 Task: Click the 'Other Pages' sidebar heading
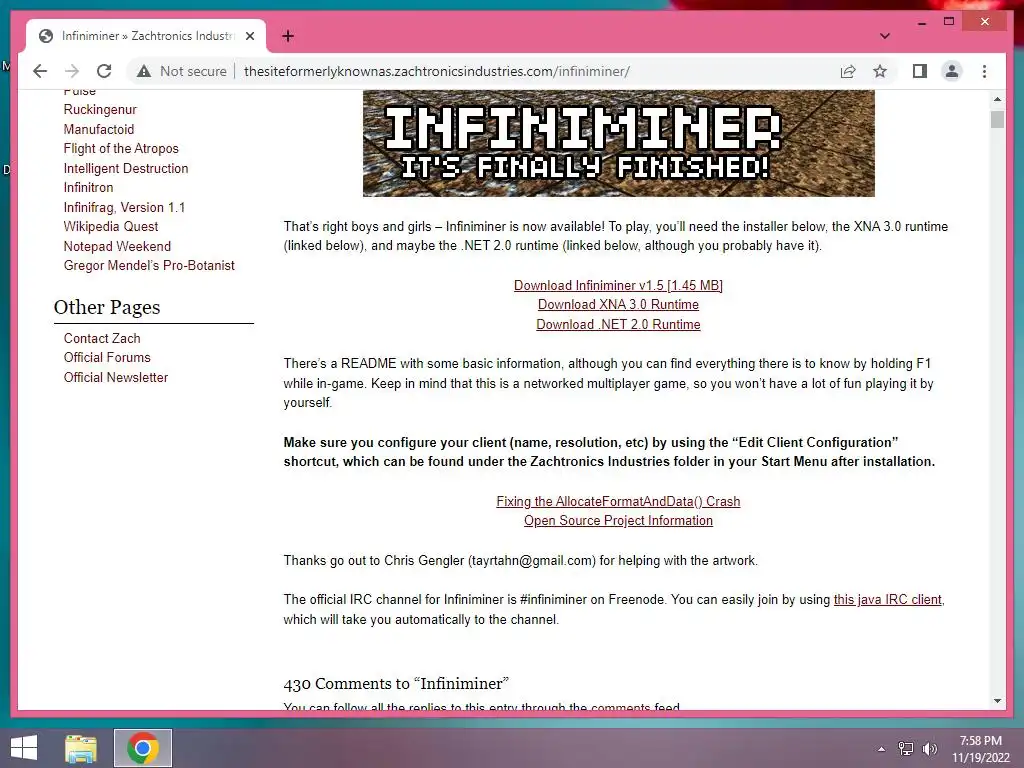[107, 307]
